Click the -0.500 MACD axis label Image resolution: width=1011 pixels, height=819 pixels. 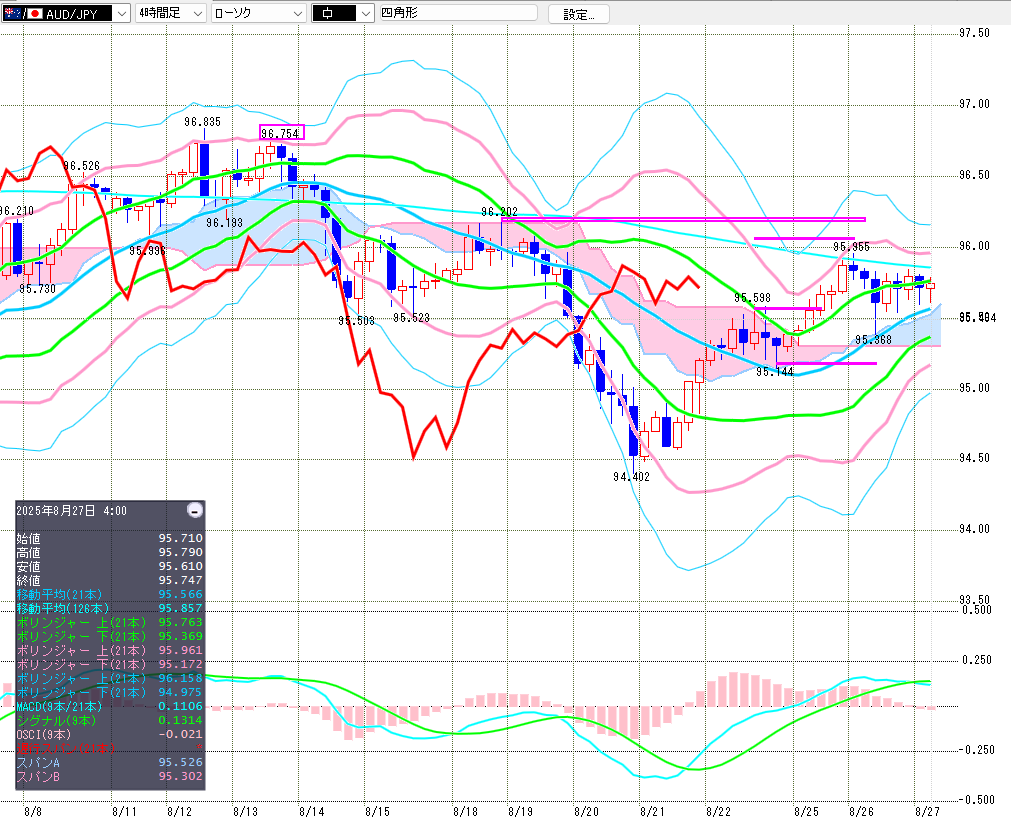click(976, 800)
